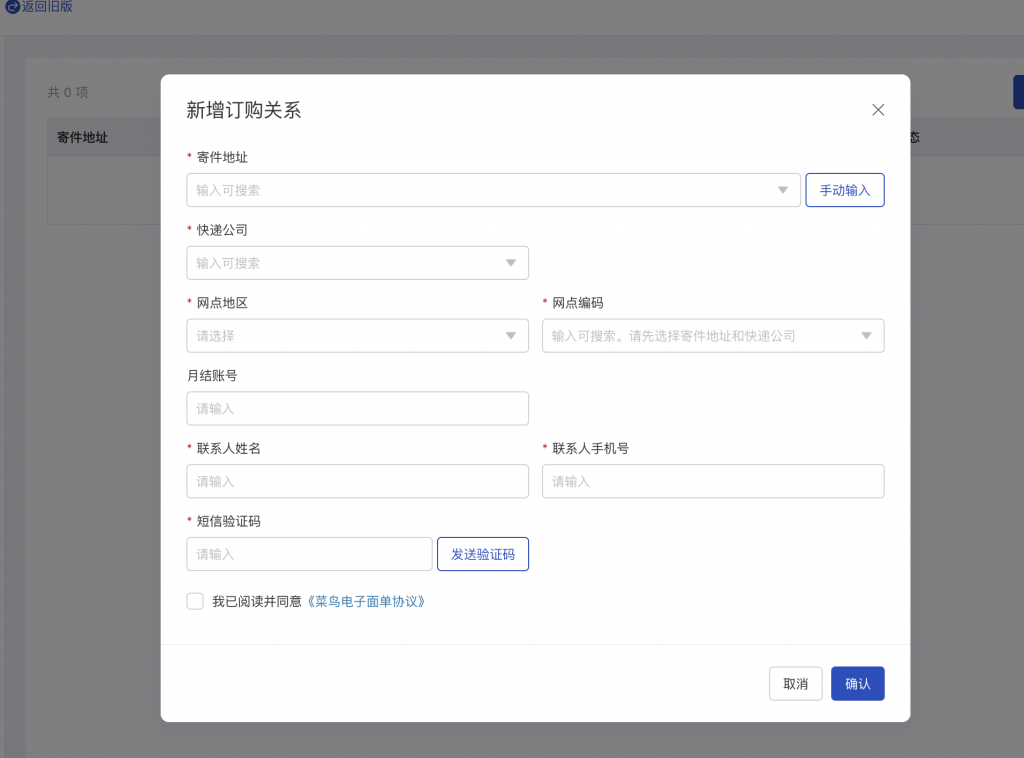1024x758 pixels.
Task: Click the 短信验证码 input field
Action: (x=309, y=554)
